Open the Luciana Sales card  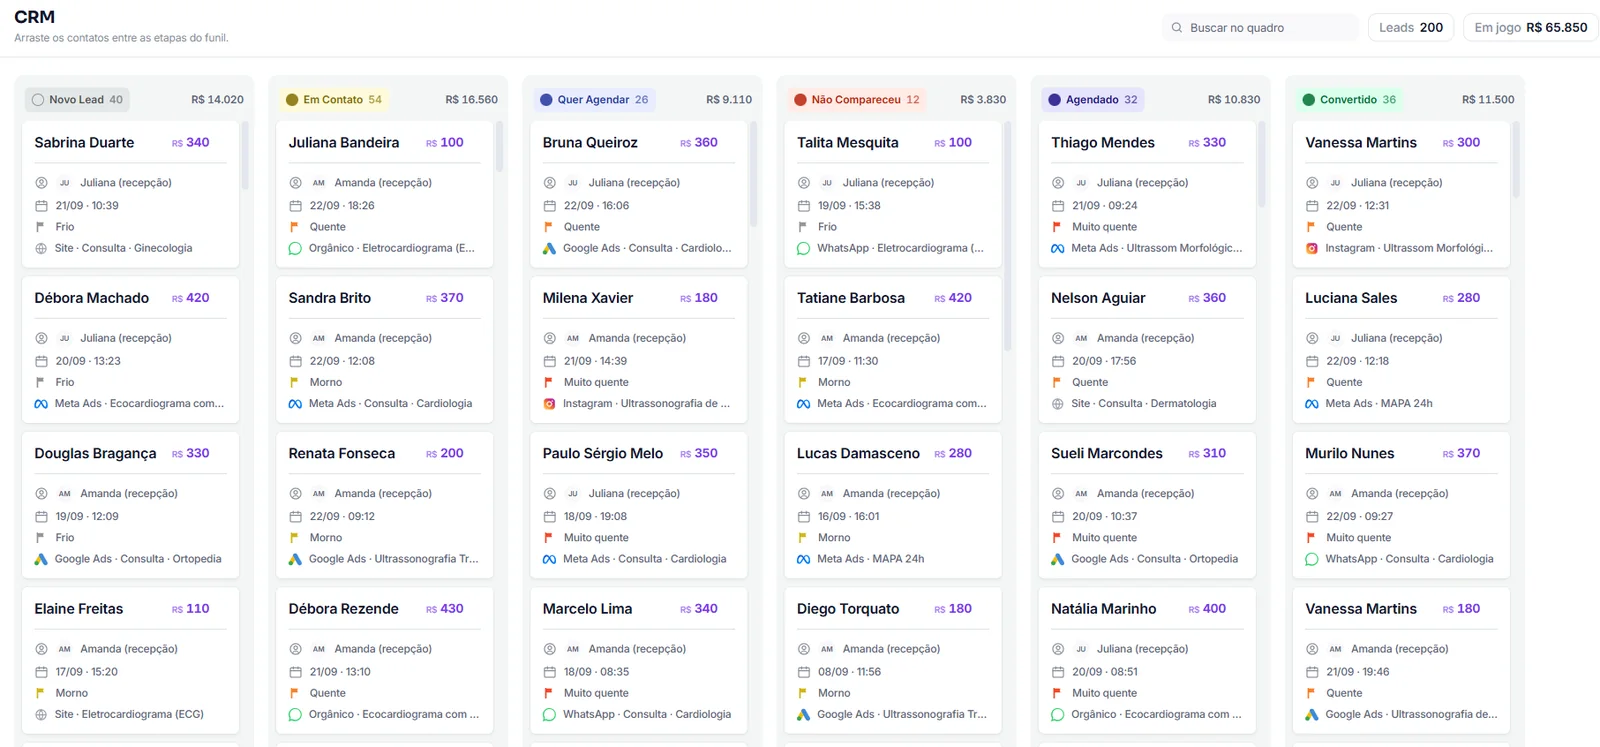coord(1401,350)
